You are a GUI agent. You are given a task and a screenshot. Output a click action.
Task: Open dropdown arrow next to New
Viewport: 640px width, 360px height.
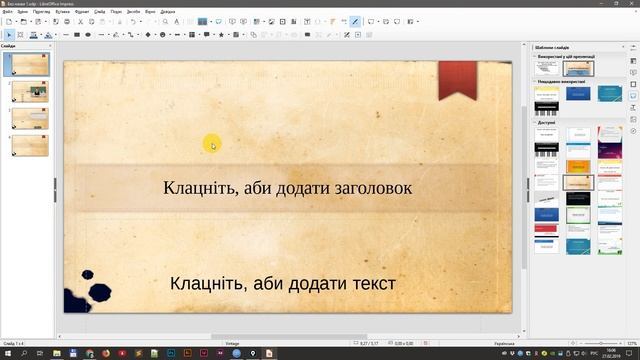point(16,22)
